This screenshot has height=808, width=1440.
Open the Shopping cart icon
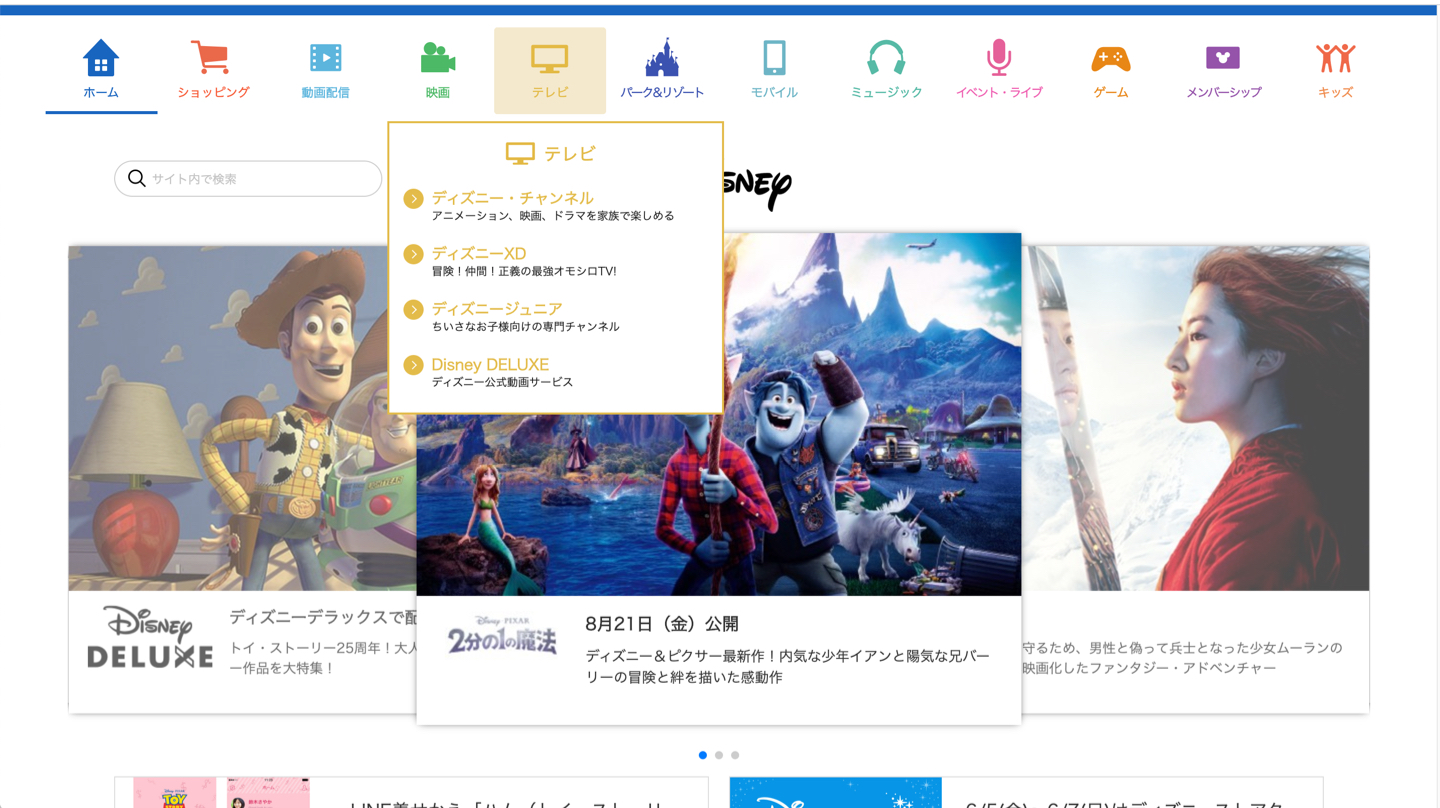(x=212, y=59)
